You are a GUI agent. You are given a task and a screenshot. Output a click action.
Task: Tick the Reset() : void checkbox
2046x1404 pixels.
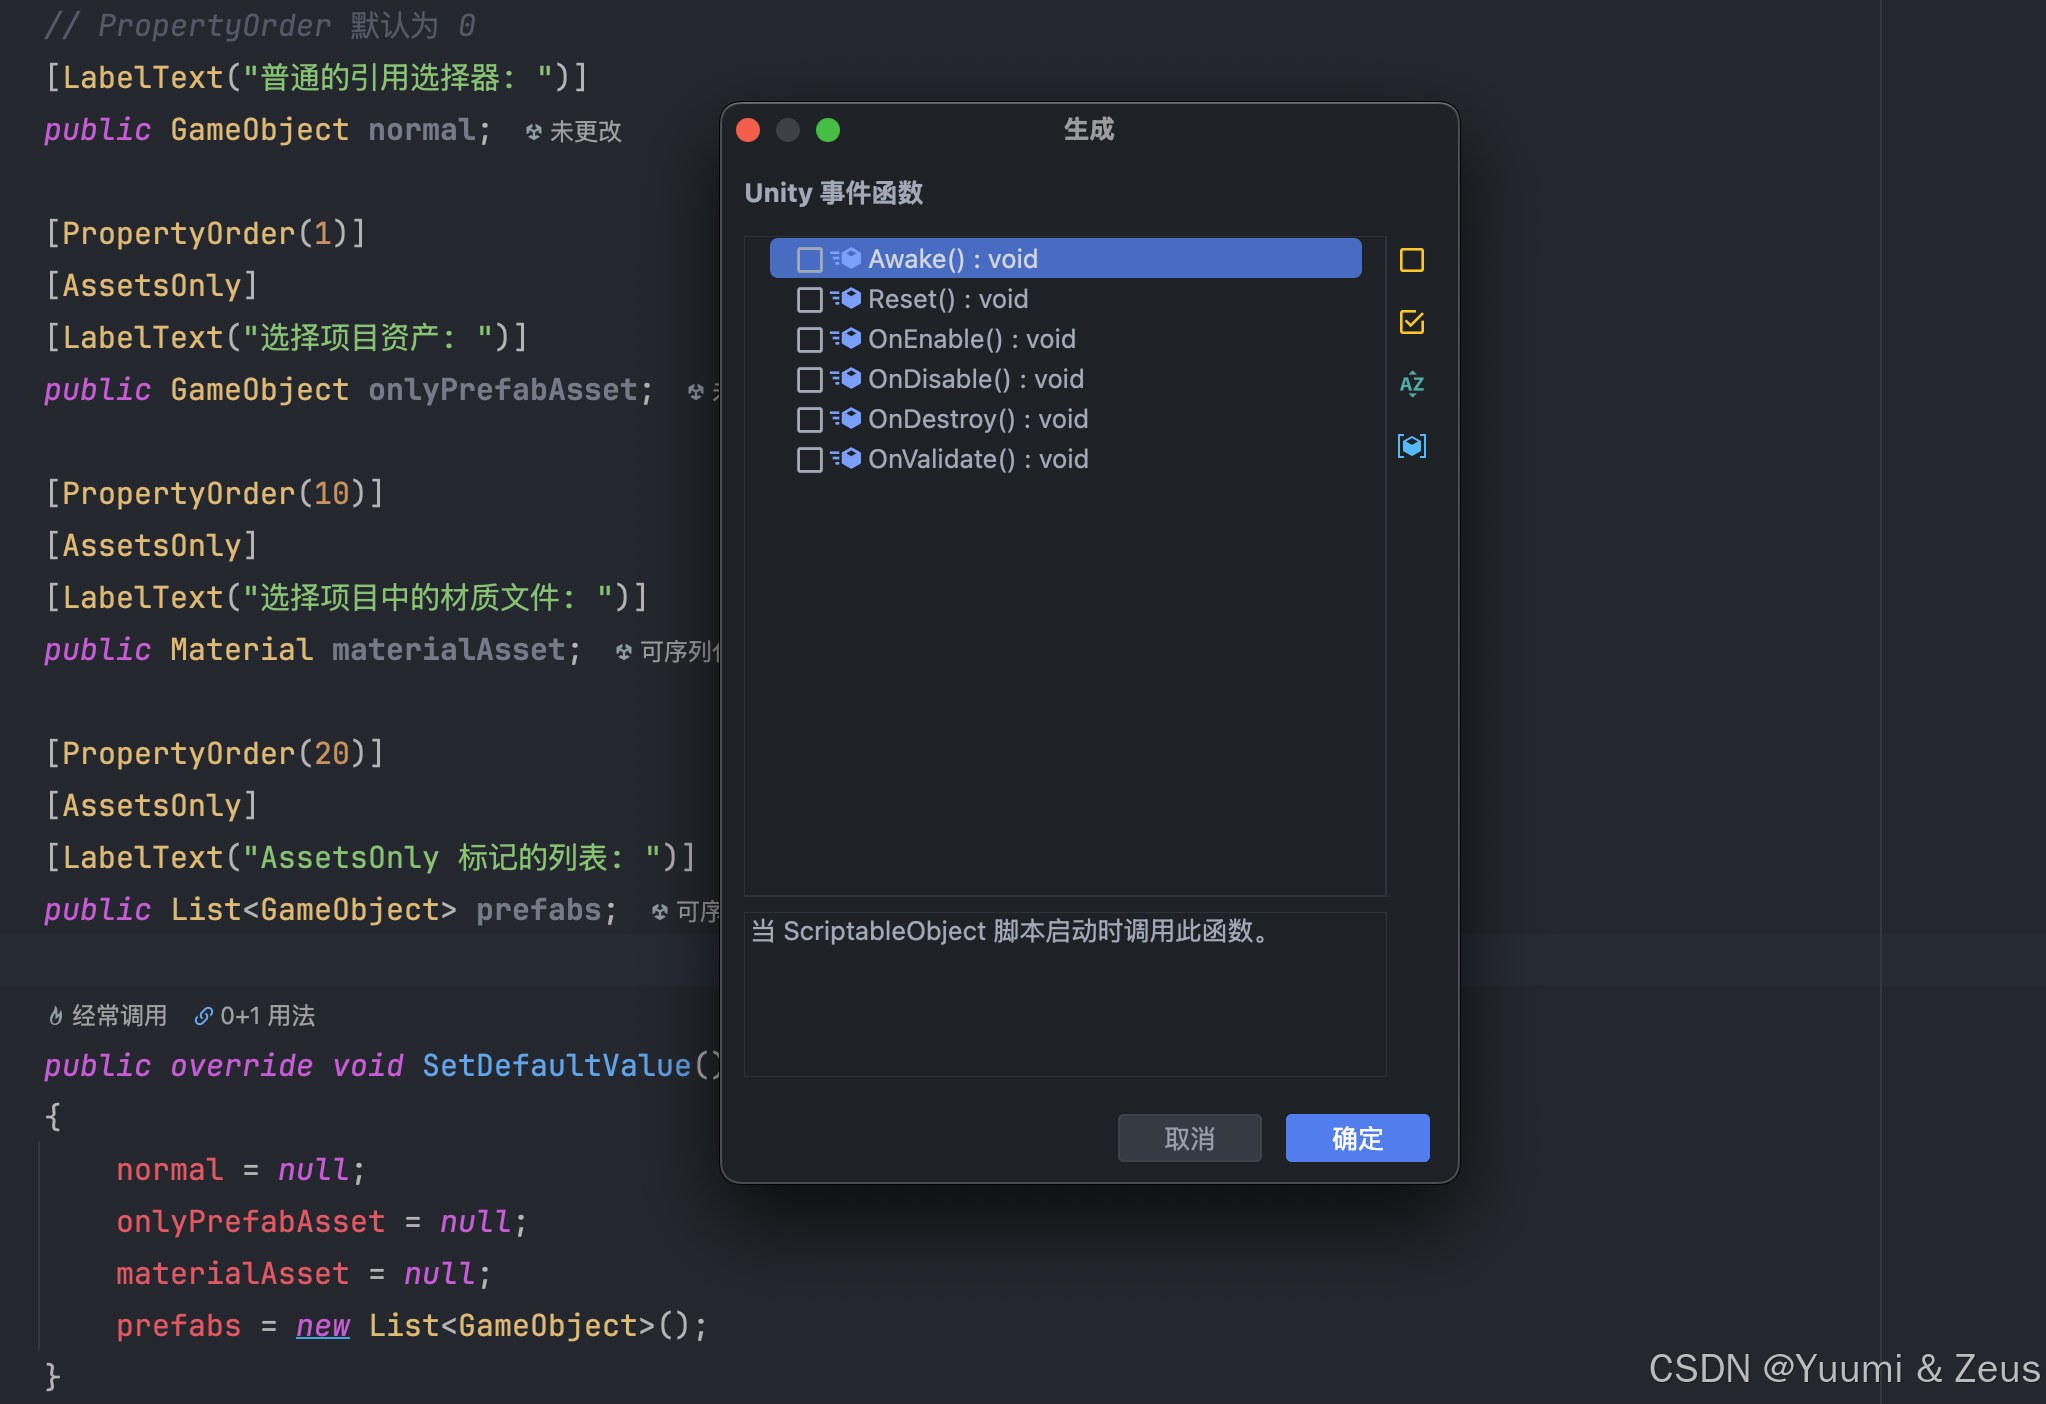pos(809,300)
